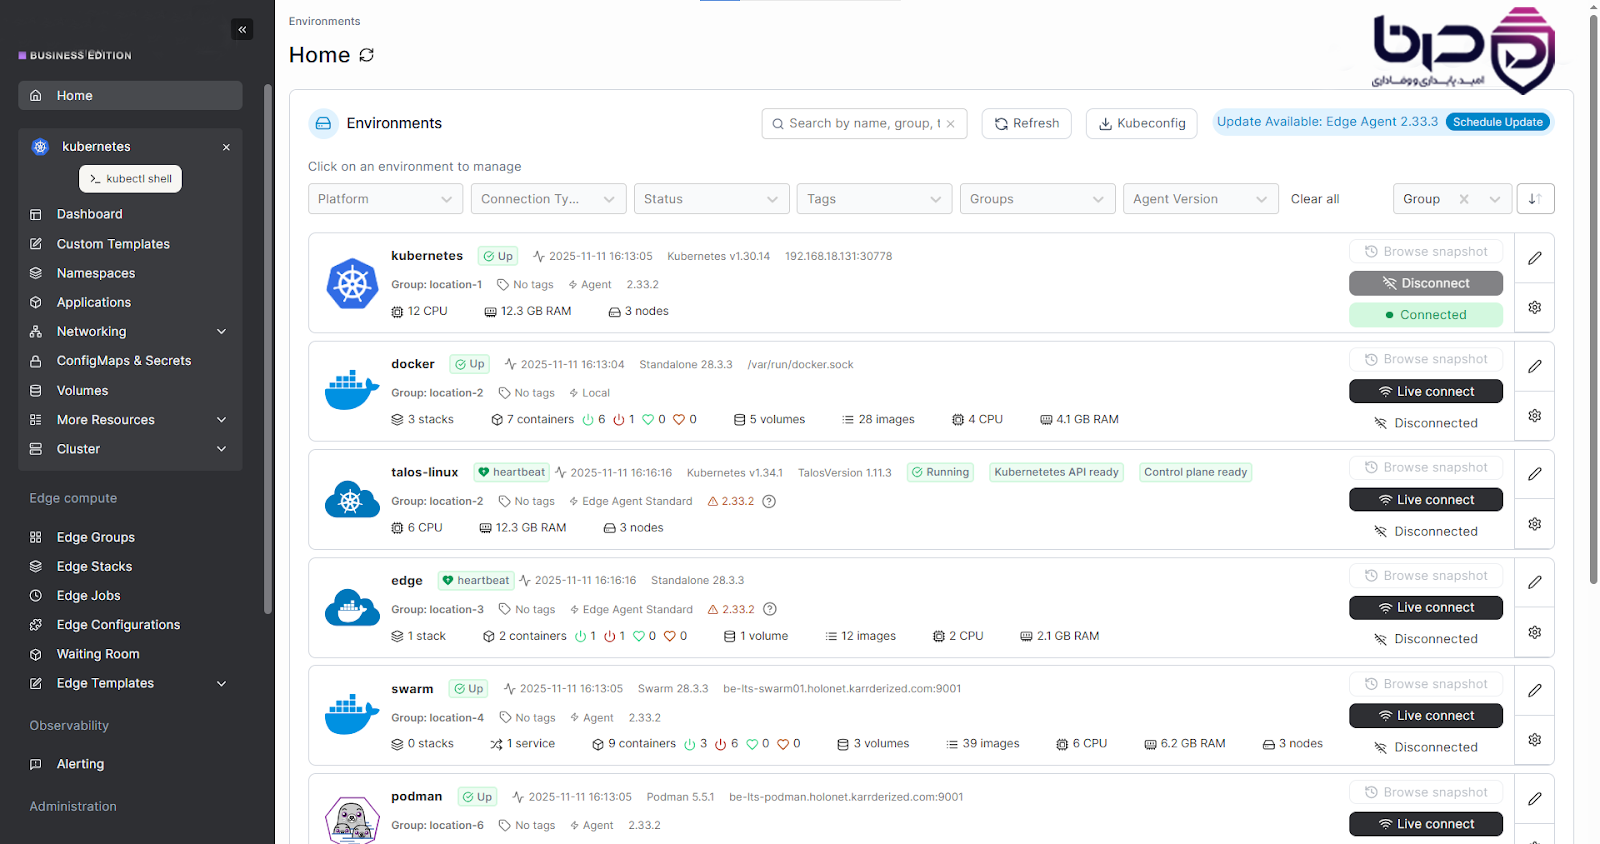Edit kubernetes environment with pencil icon
This screenshot has width=1600, height=844.
pyautogui.click(x=1534, y=258)
